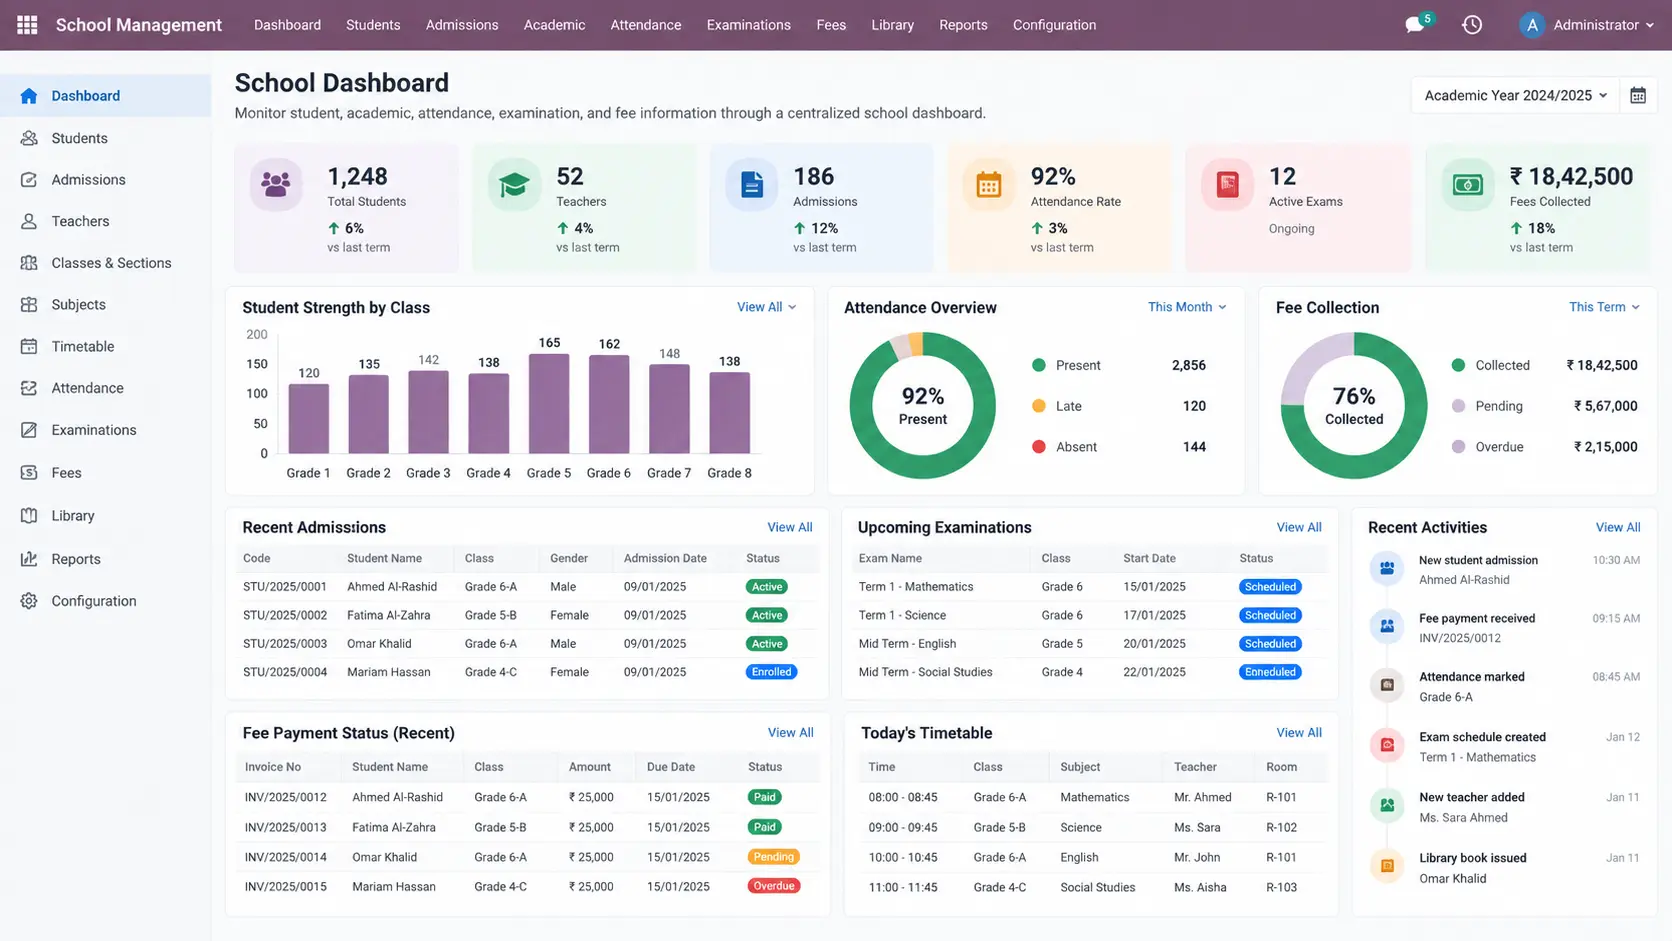Click the Total Students people icon
This screenshot has height=941, width=1672.
click(x=276, y=184)
